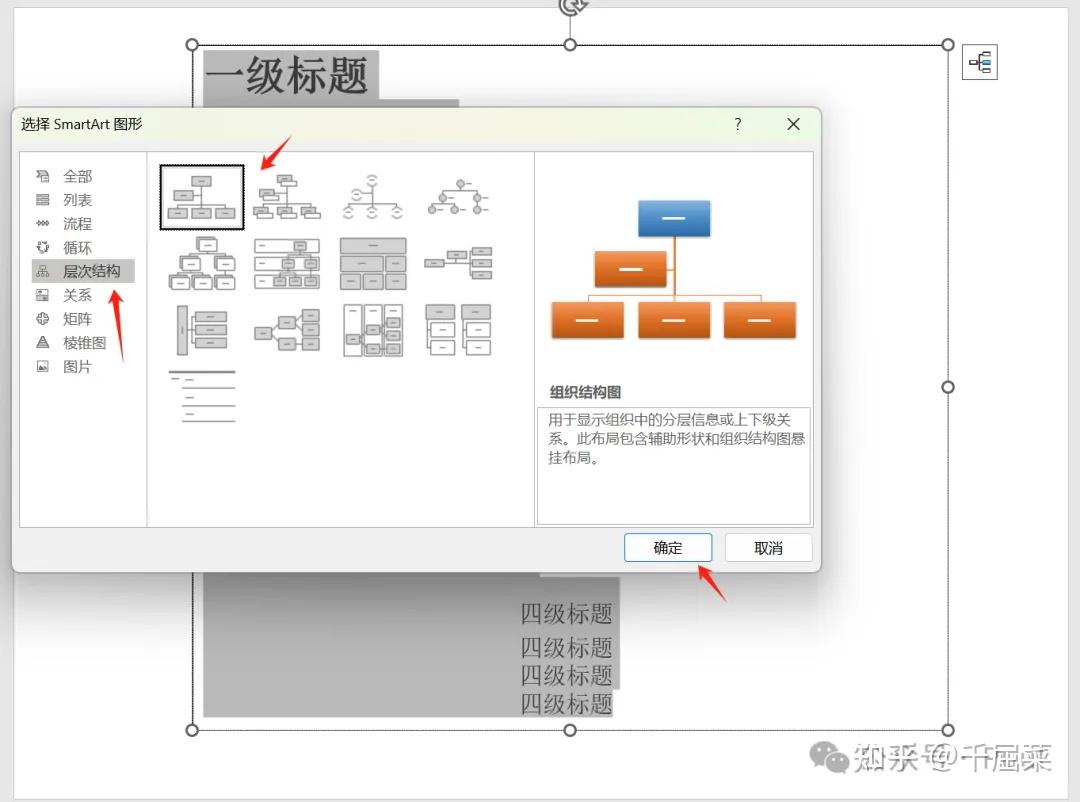Select the labeled hierarchy list layout
1080x802 pixels.
coord(201,396)
